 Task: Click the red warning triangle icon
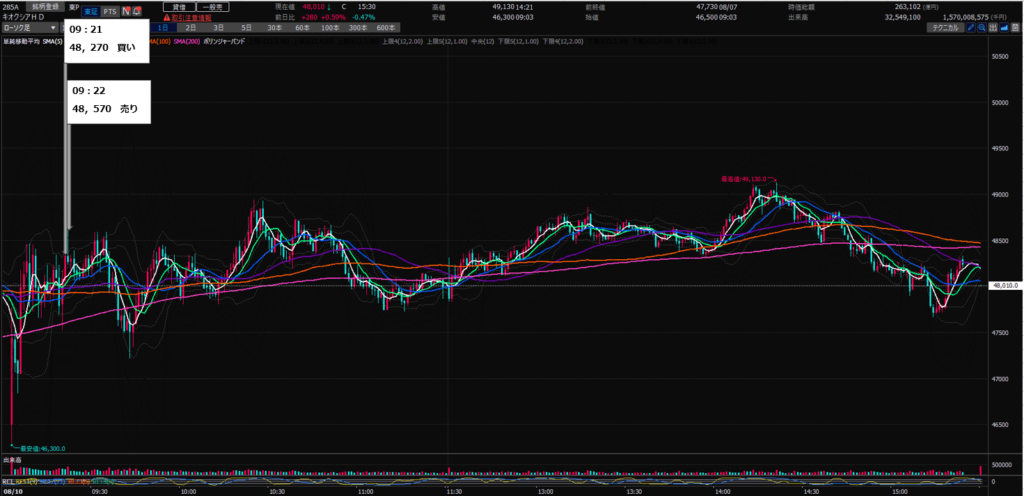pos(167,18)
